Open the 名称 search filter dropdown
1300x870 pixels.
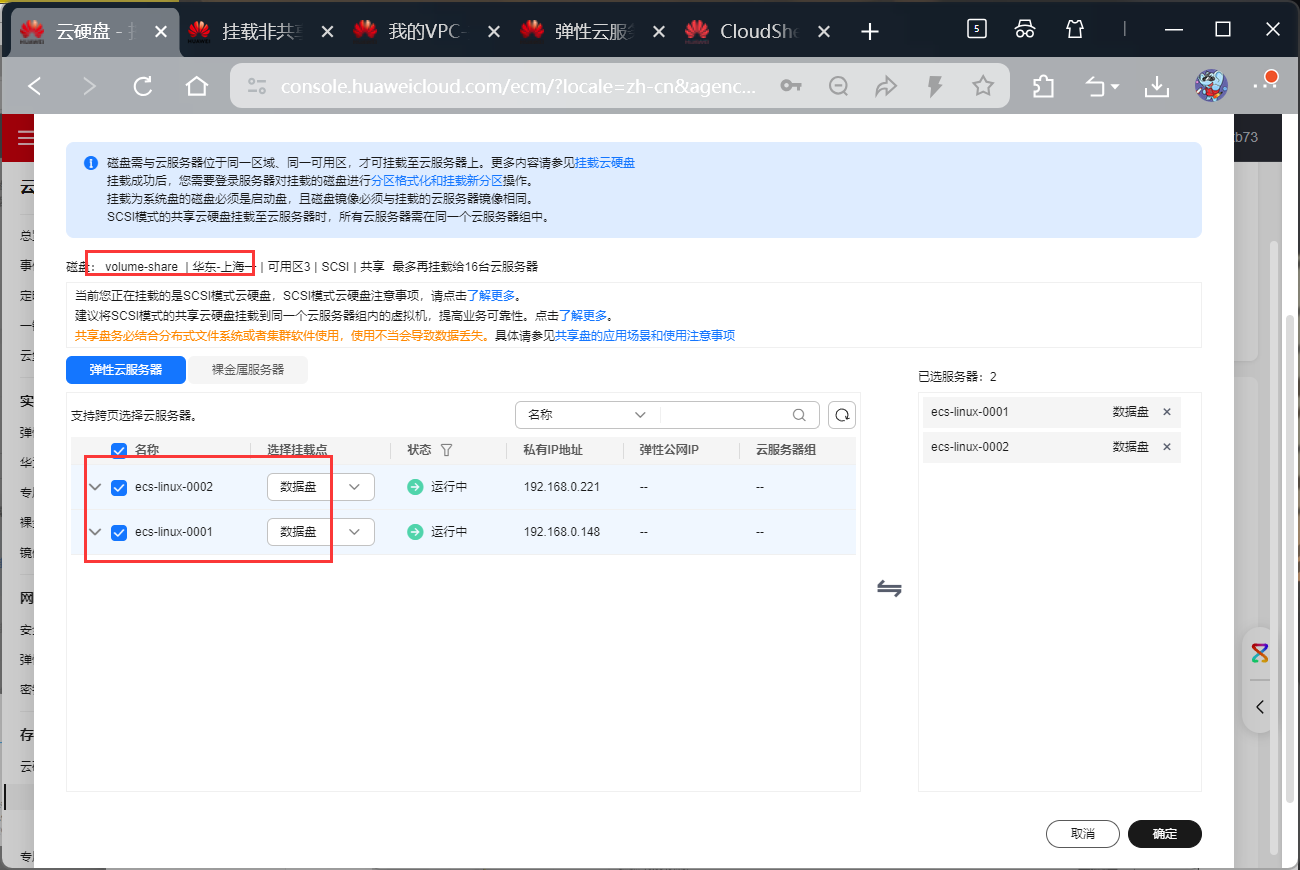587,415
